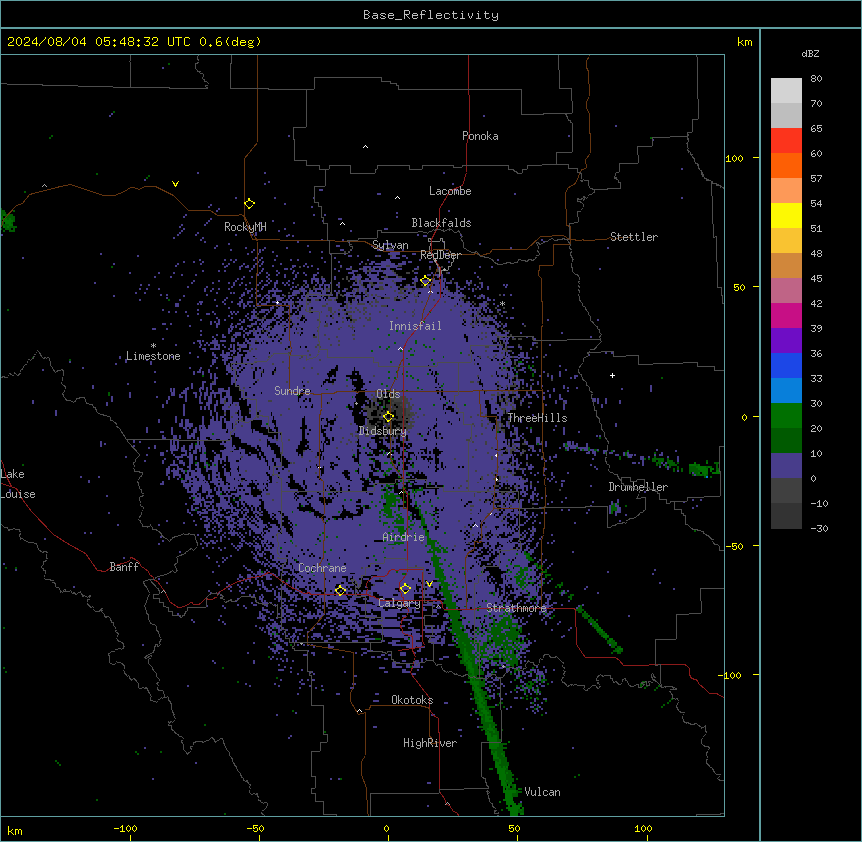Click the 65 value in the dBZ legend
Screen dimensions: 862x842
(x=816, y=128)
